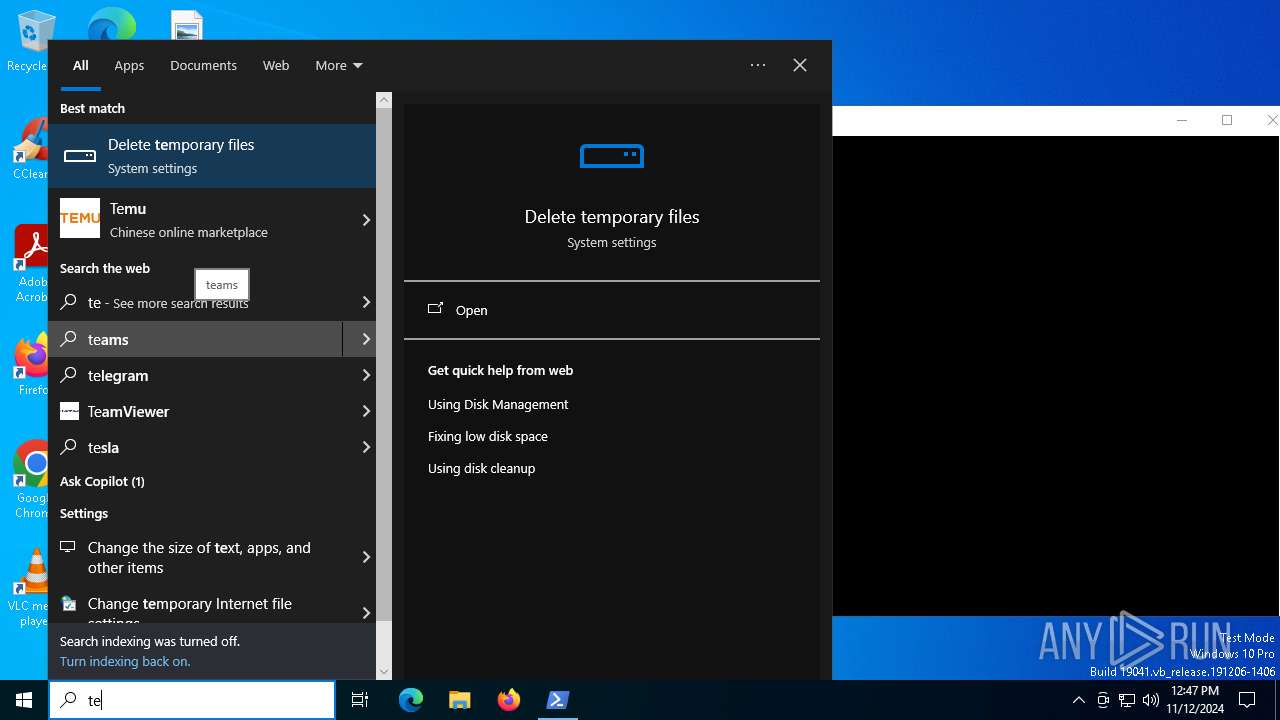Click Ask Copilot (1) heading
Image resolution: width=1280 pixels, height=720 pixels.
(x=102, y=481)
